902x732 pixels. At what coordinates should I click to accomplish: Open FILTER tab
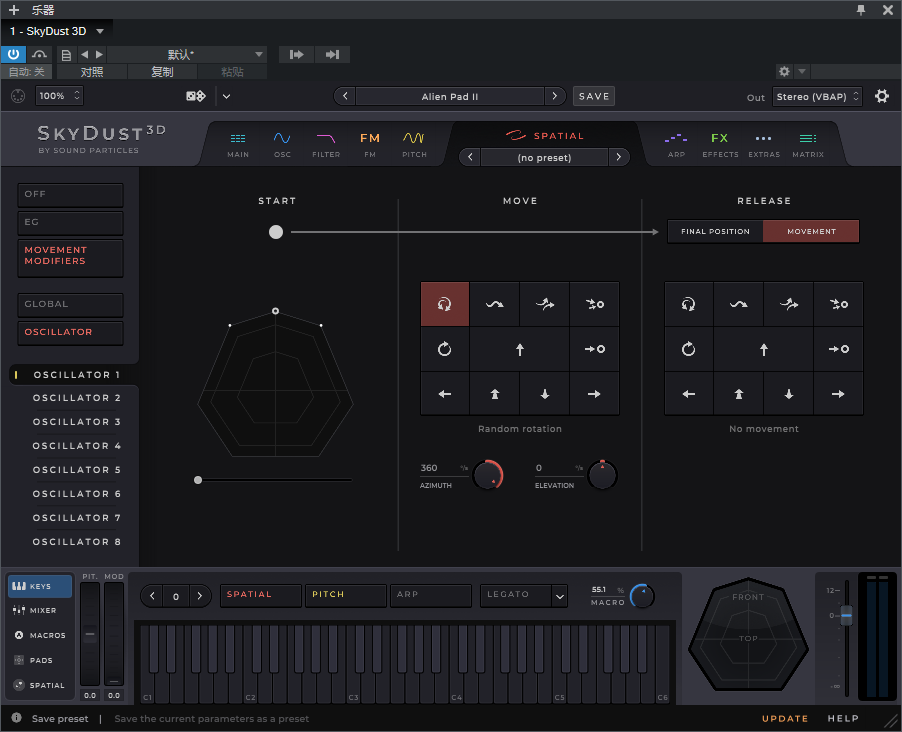tap(326, 145)
